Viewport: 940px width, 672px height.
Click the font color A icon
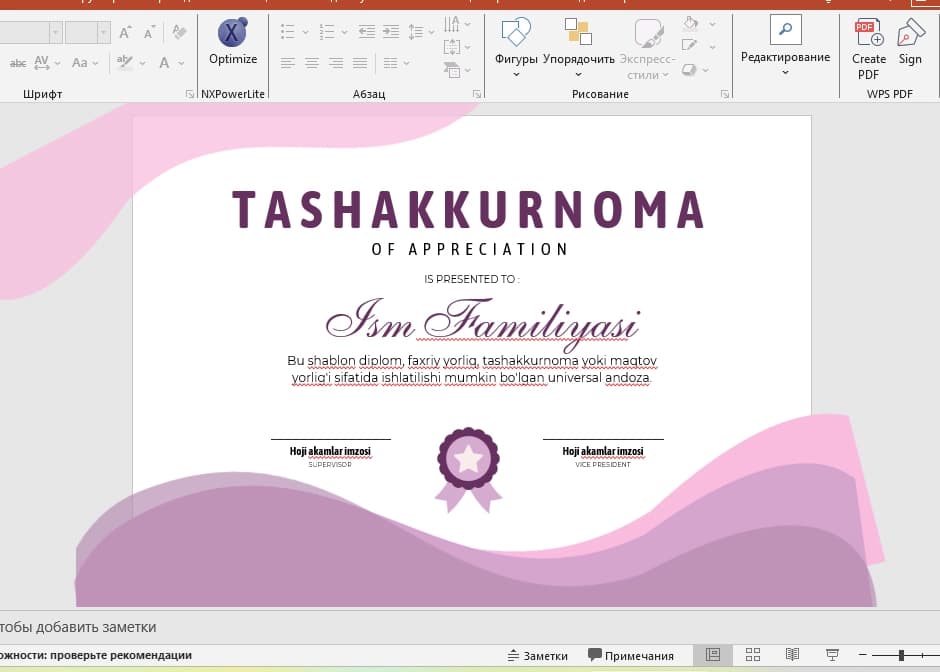pyautogui.click(x=164, y=62)
